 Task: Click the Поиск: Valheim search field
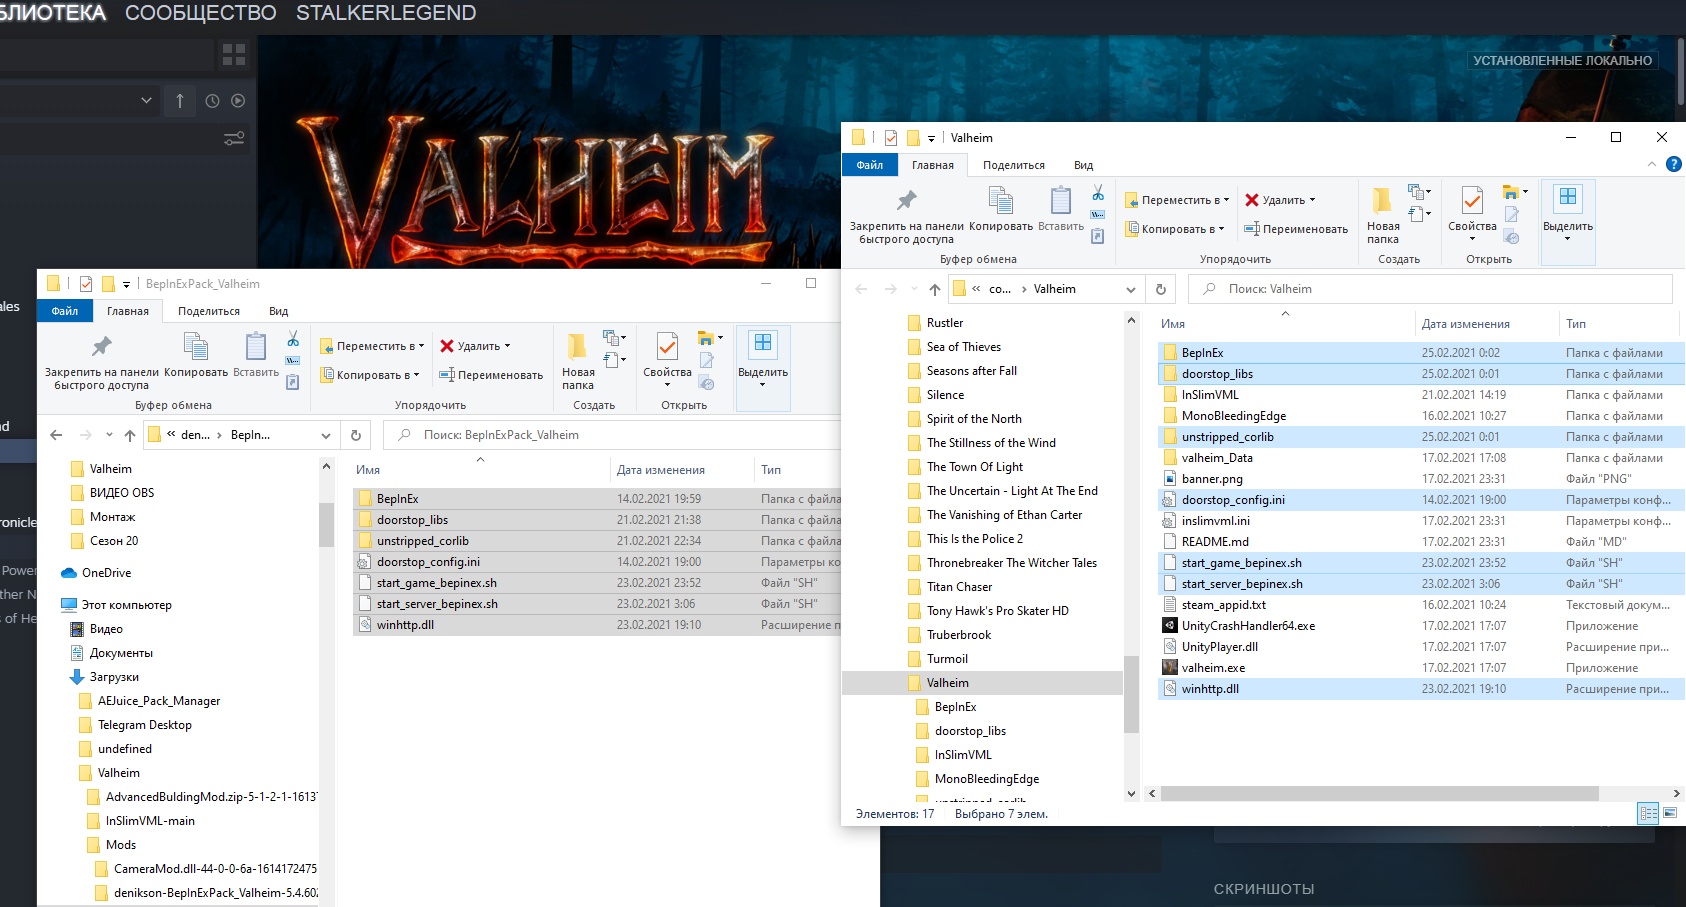1430,289
